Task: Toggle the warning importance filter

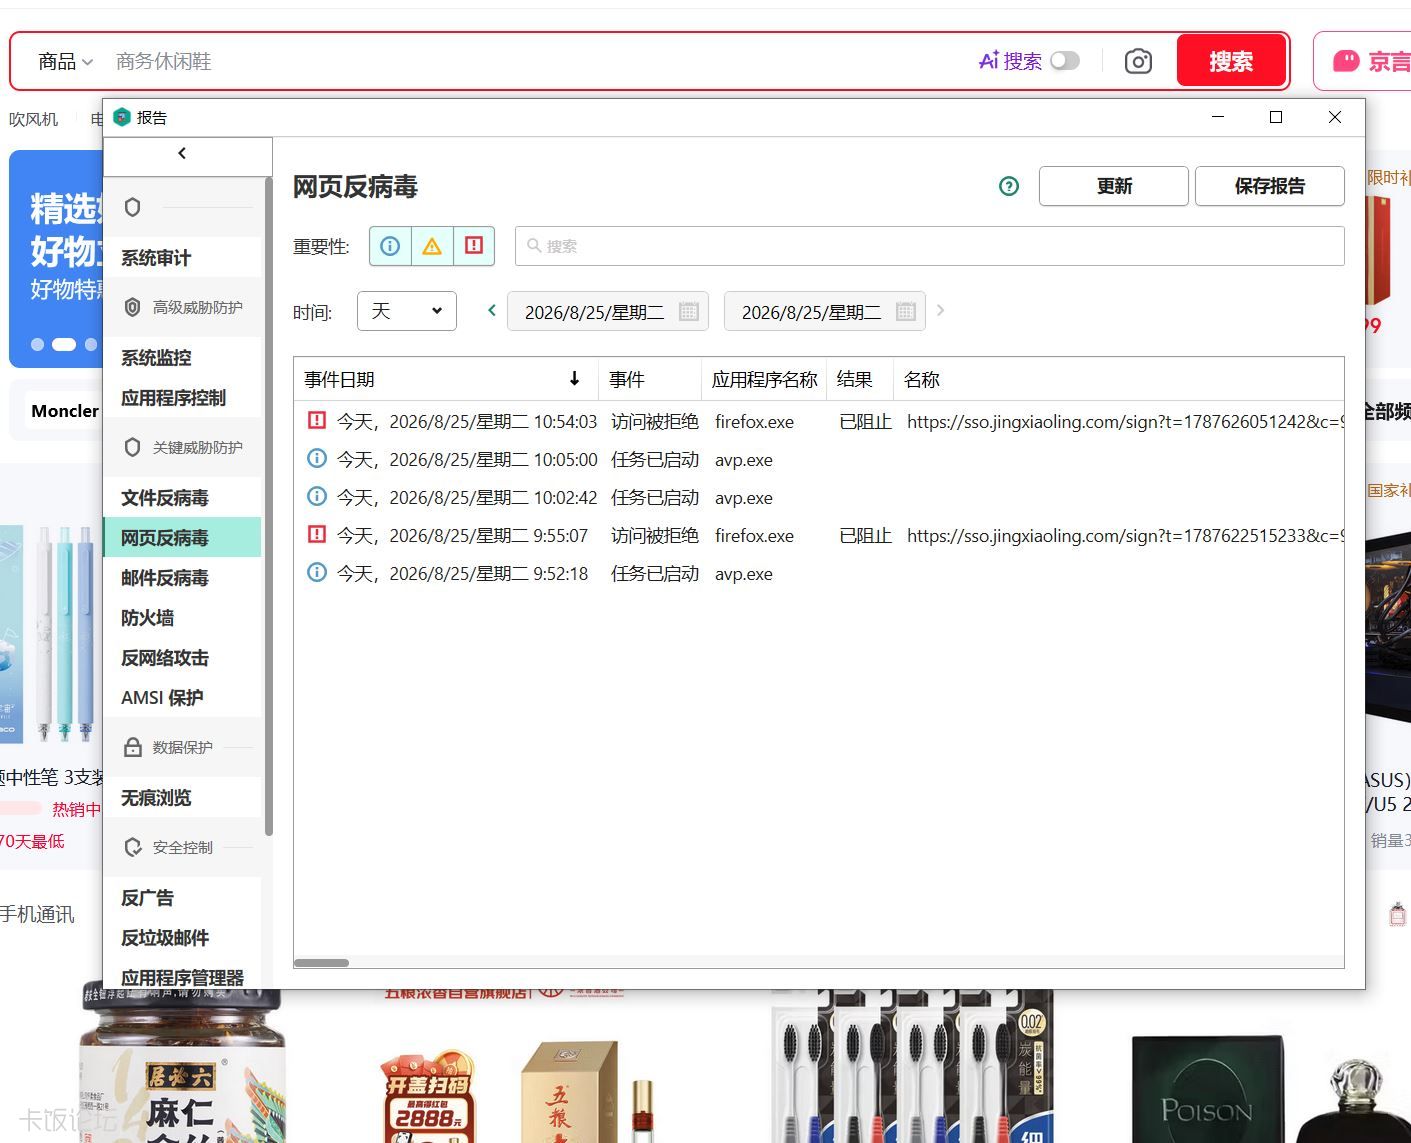Action: point(432,246)
